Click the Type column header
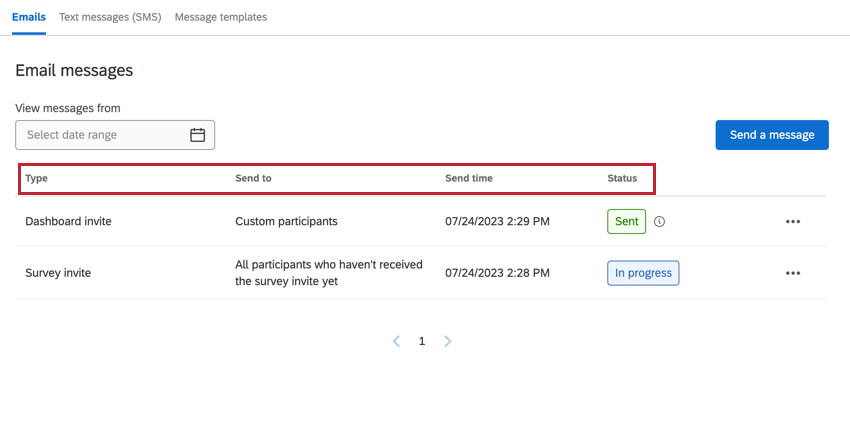850x425 pixels. pos(37,179)
